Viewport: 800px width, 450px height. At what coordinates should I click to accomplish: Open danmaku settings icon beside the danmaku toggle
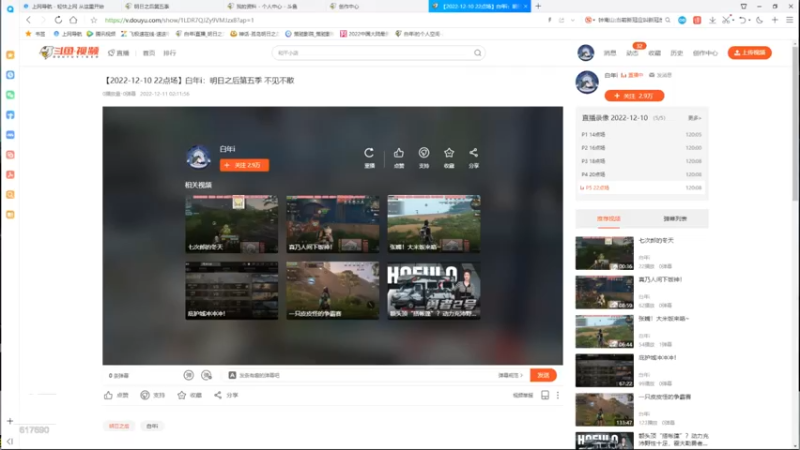[x=207, y=376]
